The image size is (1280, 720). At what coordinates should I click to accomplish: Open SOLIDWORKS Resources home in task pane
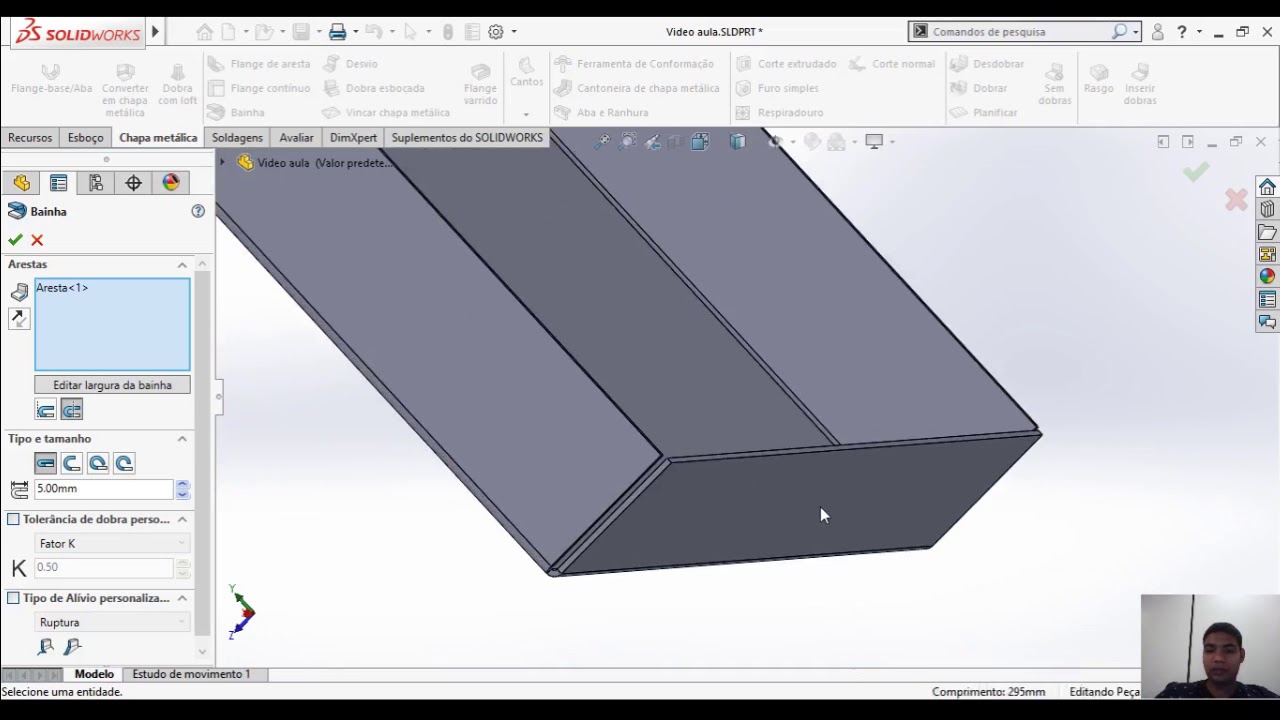(1267, 188)
